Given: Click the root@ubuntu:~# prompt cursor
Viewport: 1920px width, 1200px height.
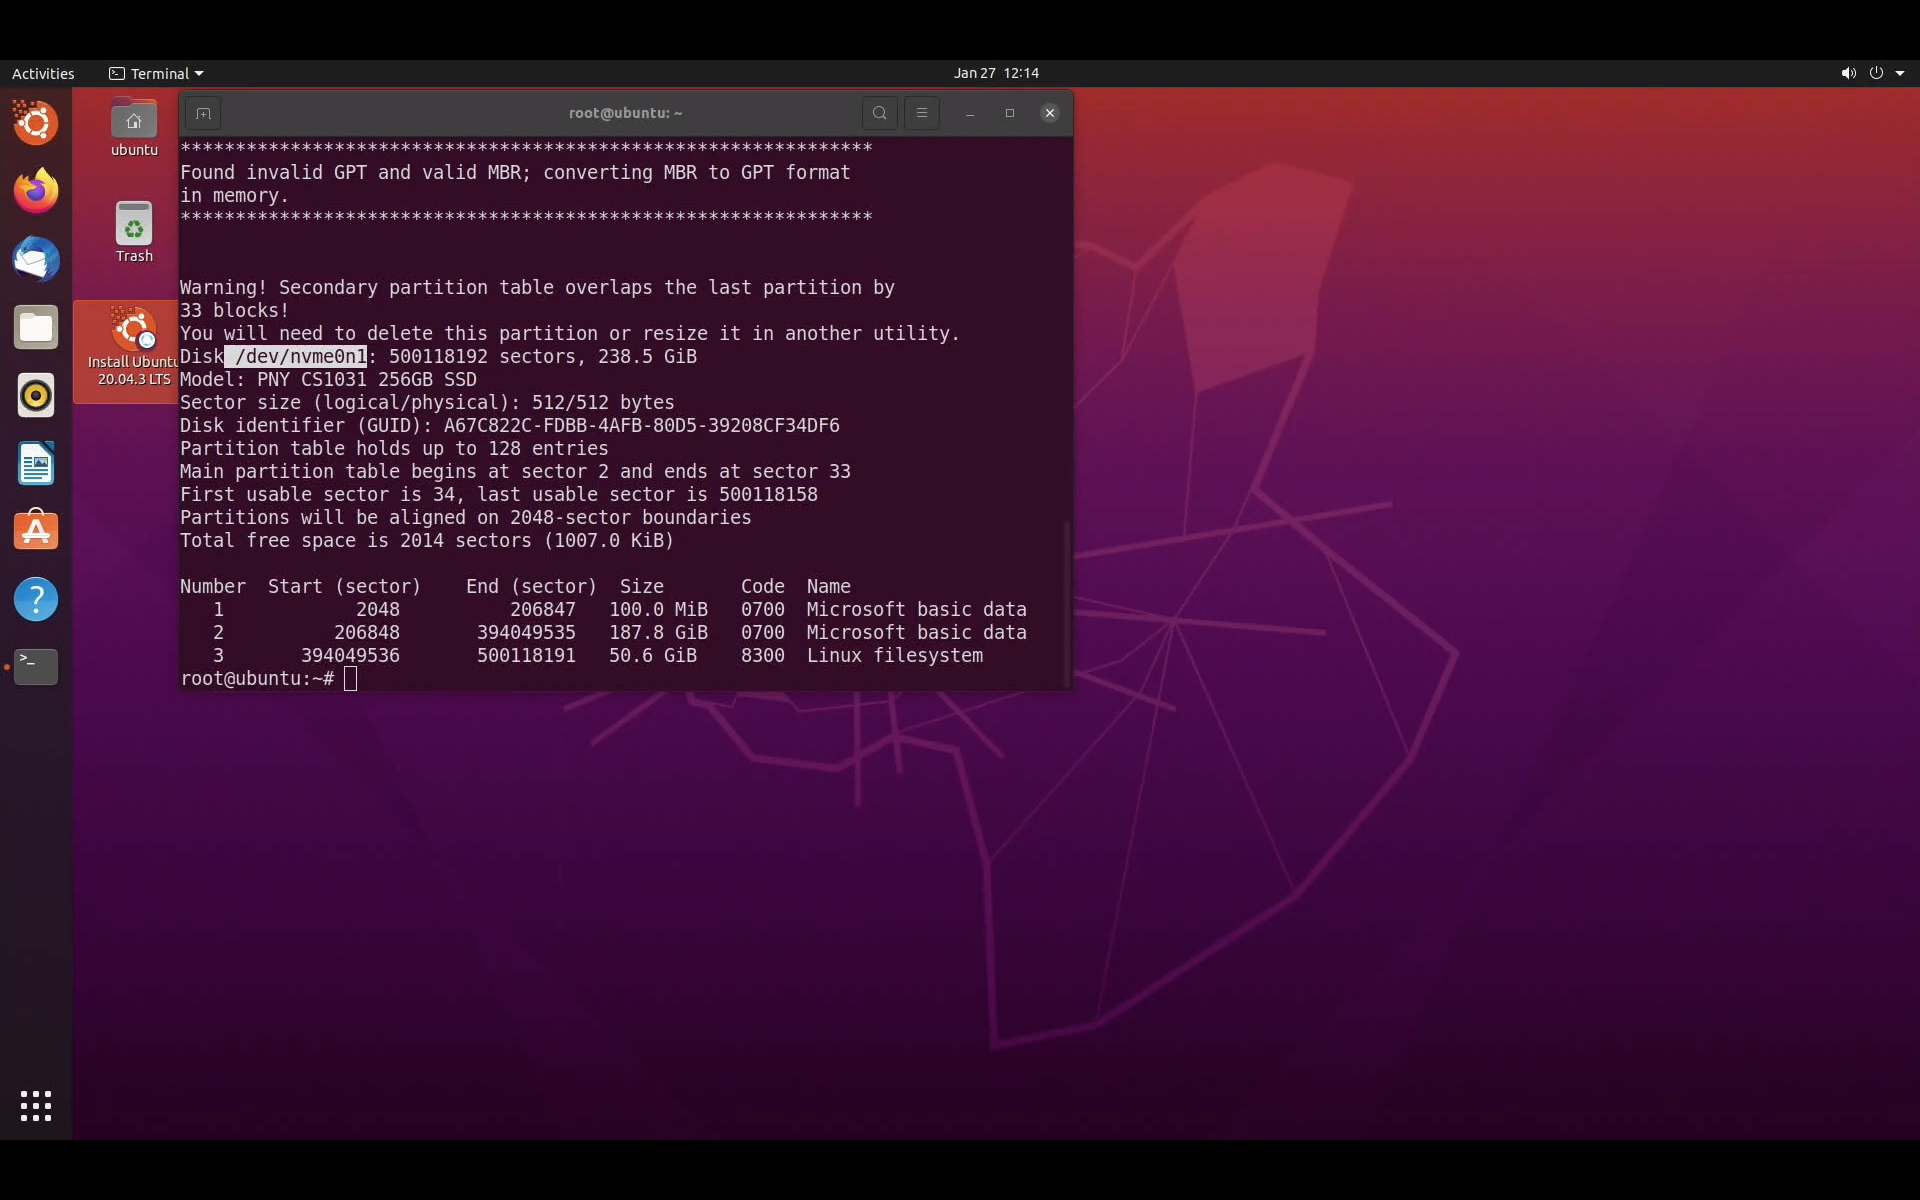Looking at the screenshot, I should coord(350,680).
